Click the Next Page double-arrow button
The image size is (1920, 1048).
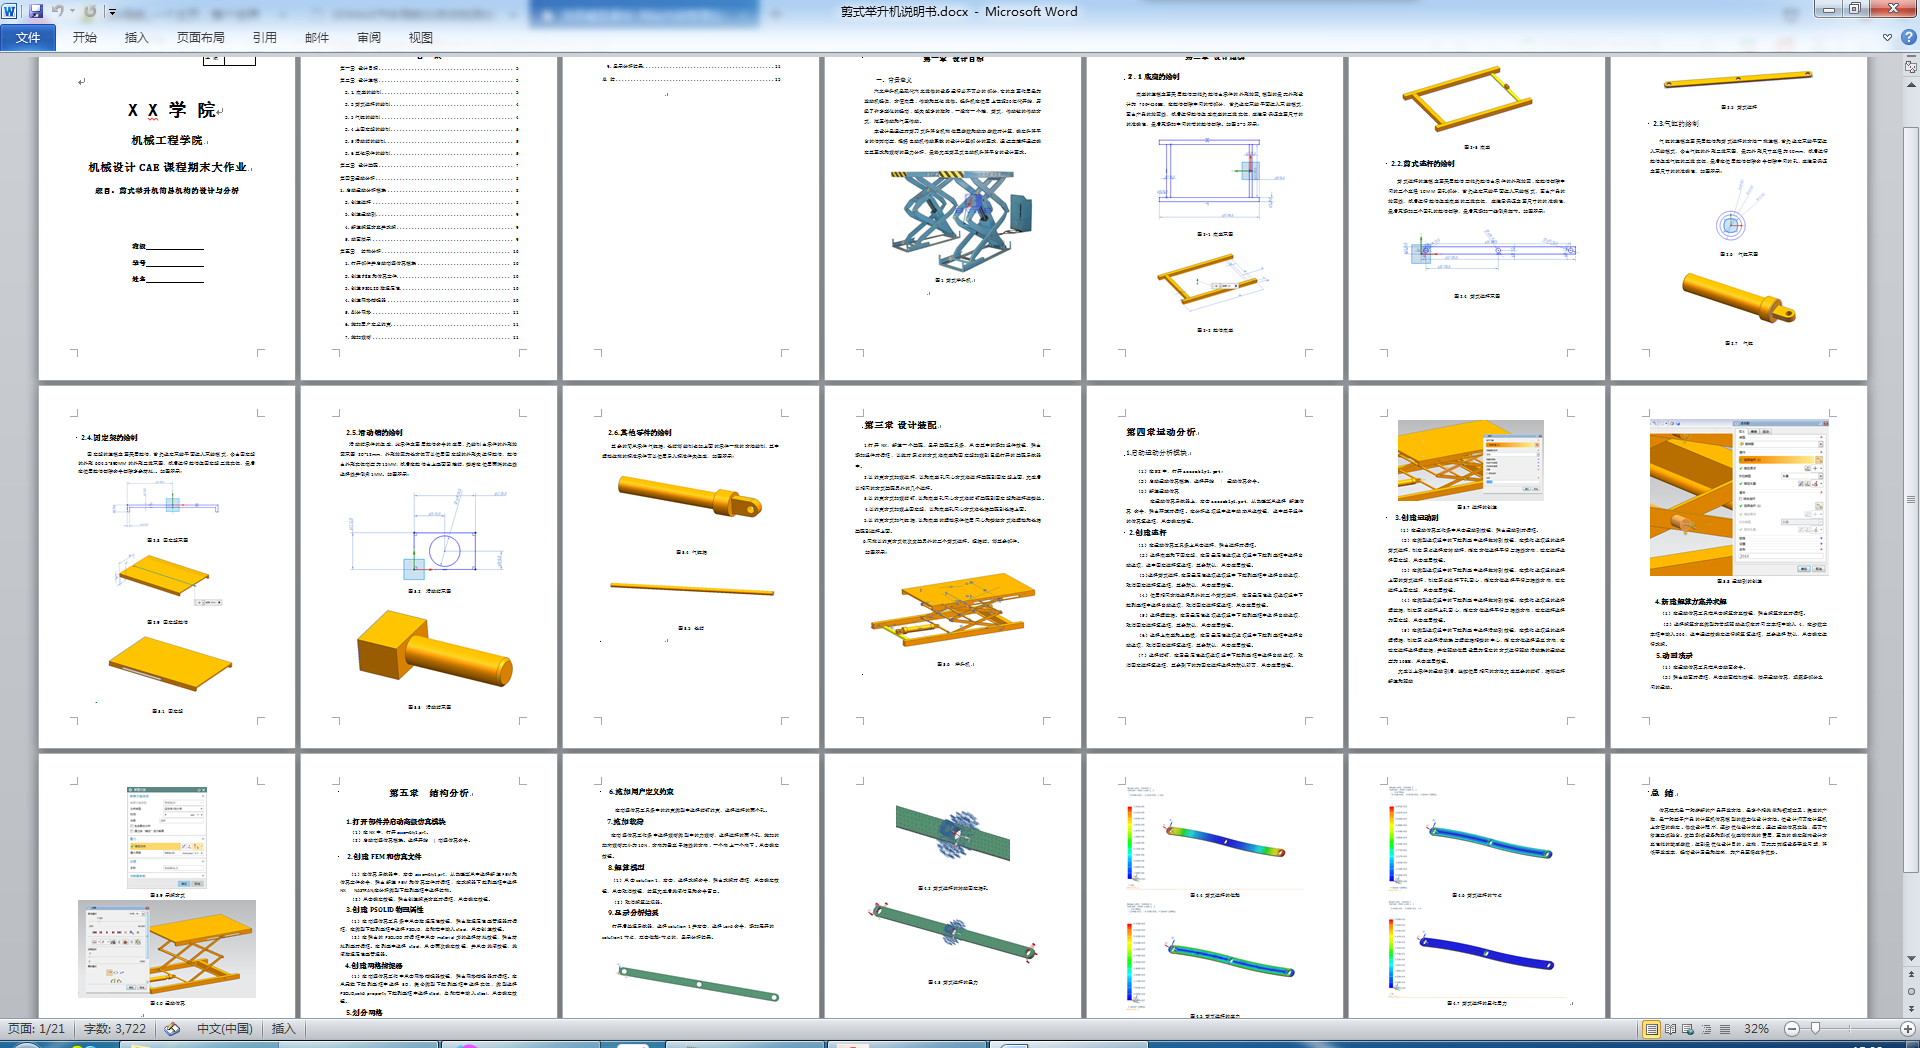[x=1911, y=1008]
